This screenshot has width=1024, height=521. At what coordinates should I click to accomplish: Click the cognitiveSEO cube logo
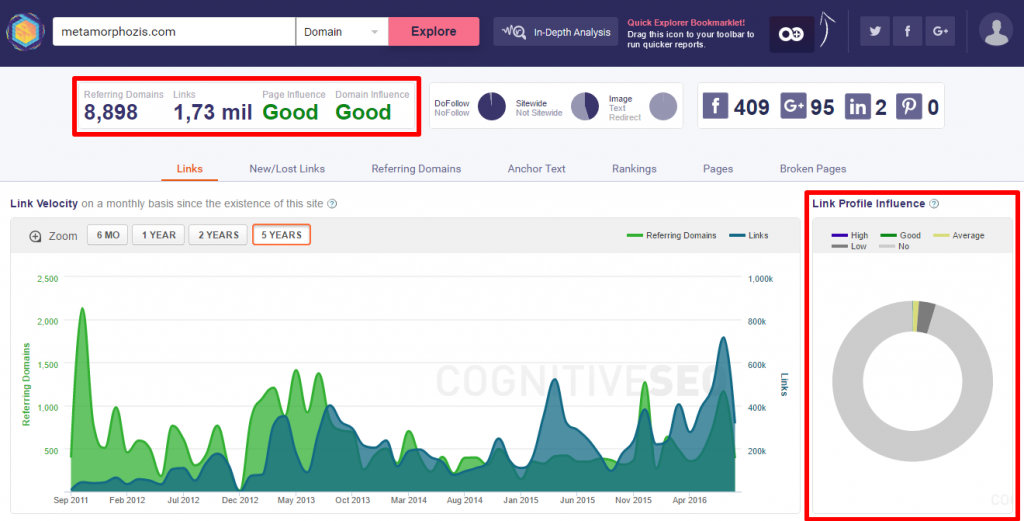25,31
